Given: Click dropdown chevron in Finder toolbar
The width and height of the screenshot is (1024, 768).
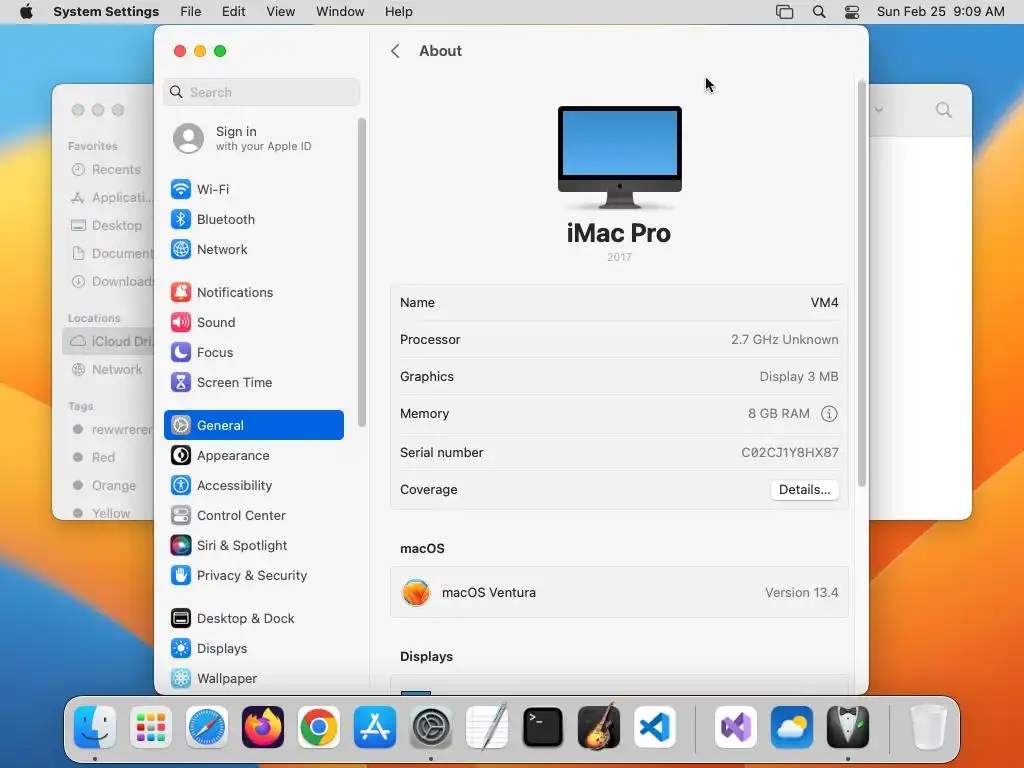Looking at the screenshot, I should (879, 110).
